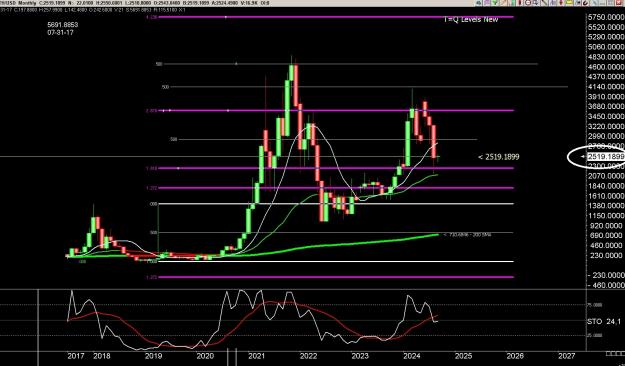
Task: Click the 2022 year label on the time axis
Action: pos(308,356)
